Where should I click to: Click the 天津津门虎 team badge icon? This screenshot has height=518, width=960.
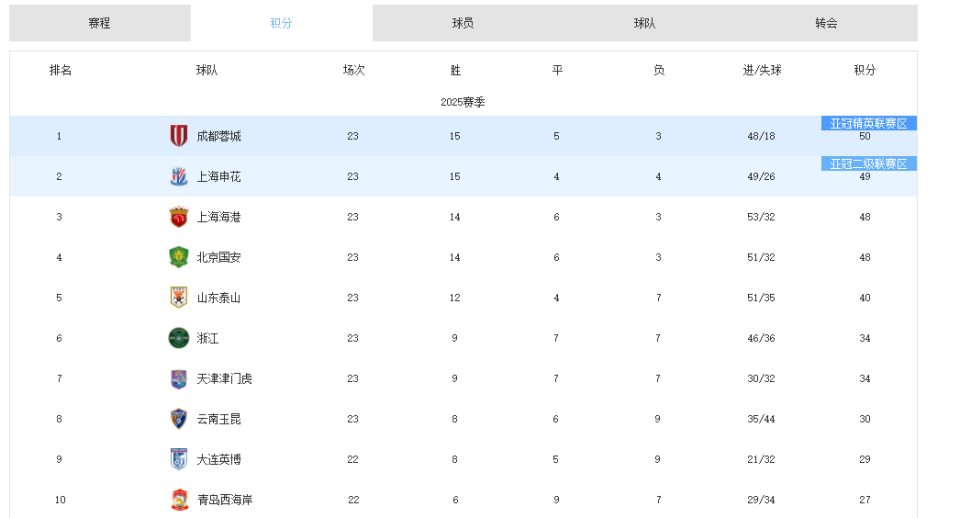click(178, 379)
